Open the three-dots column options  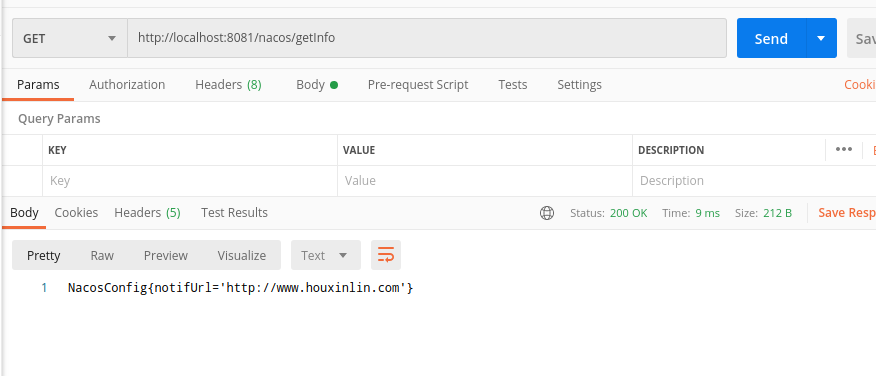point(844,150)
